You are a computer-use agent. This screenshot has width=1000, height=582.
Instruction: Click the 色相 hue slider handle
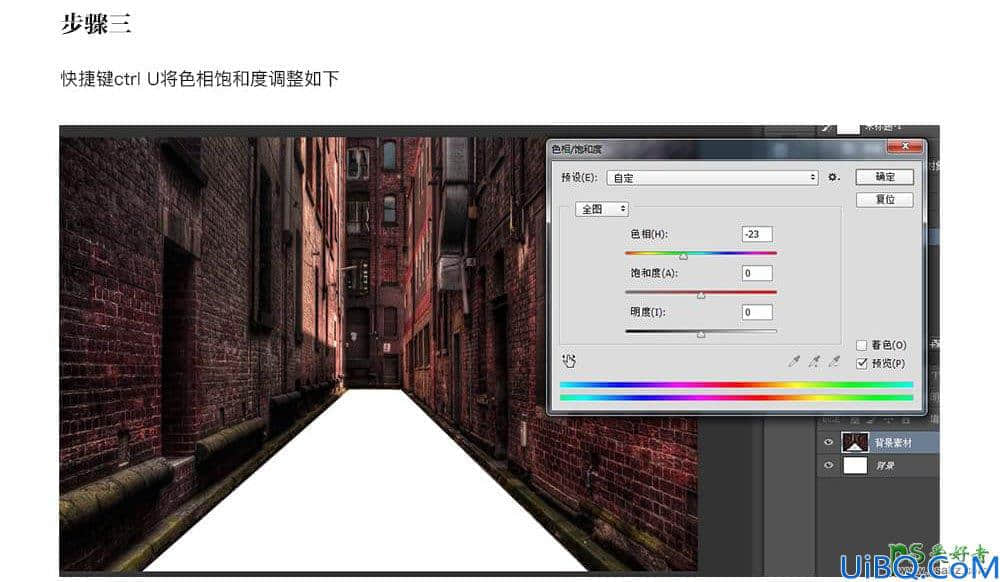(x=684, y=256)
